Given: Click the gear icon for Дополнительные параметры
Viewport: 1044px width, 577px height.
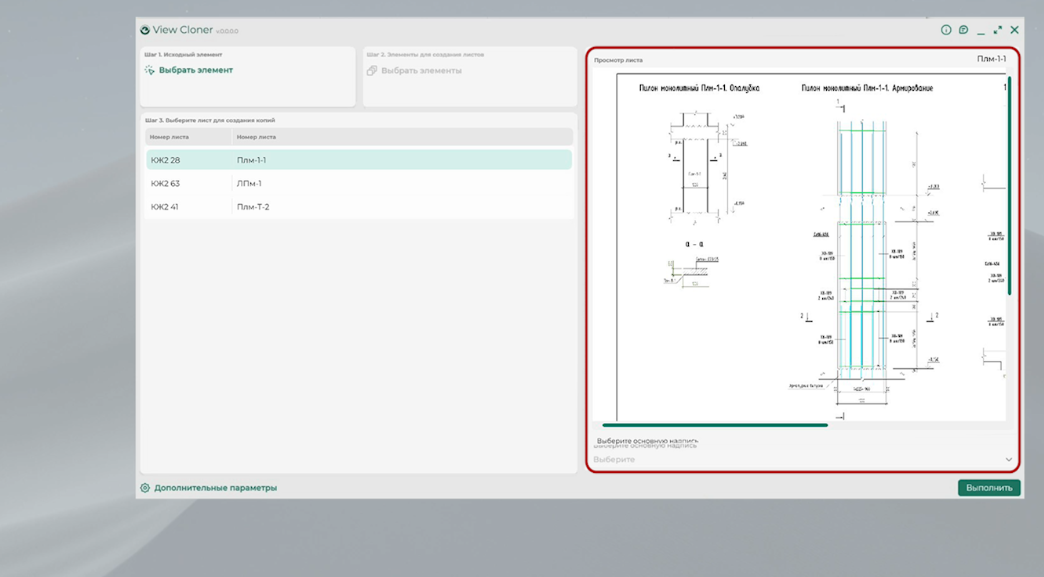Looking at the screenshot, I should (145, 488).
